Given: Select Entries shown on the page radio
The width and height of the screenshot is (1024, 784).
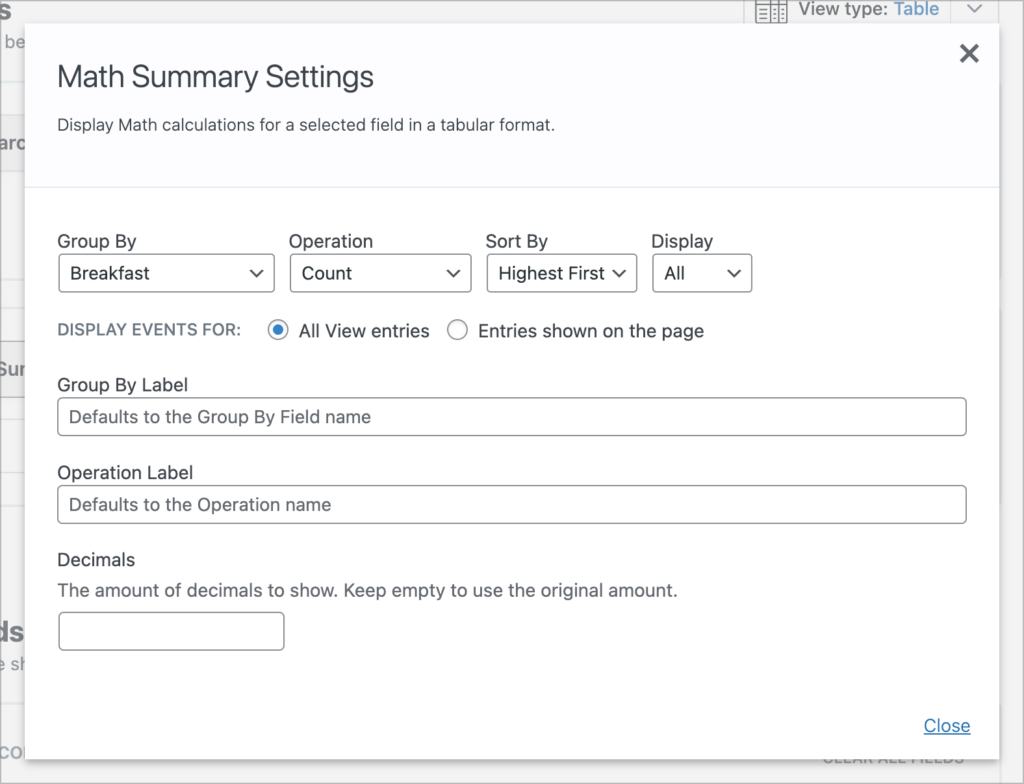Looking at the screenshot, I should tap(457, 331).
